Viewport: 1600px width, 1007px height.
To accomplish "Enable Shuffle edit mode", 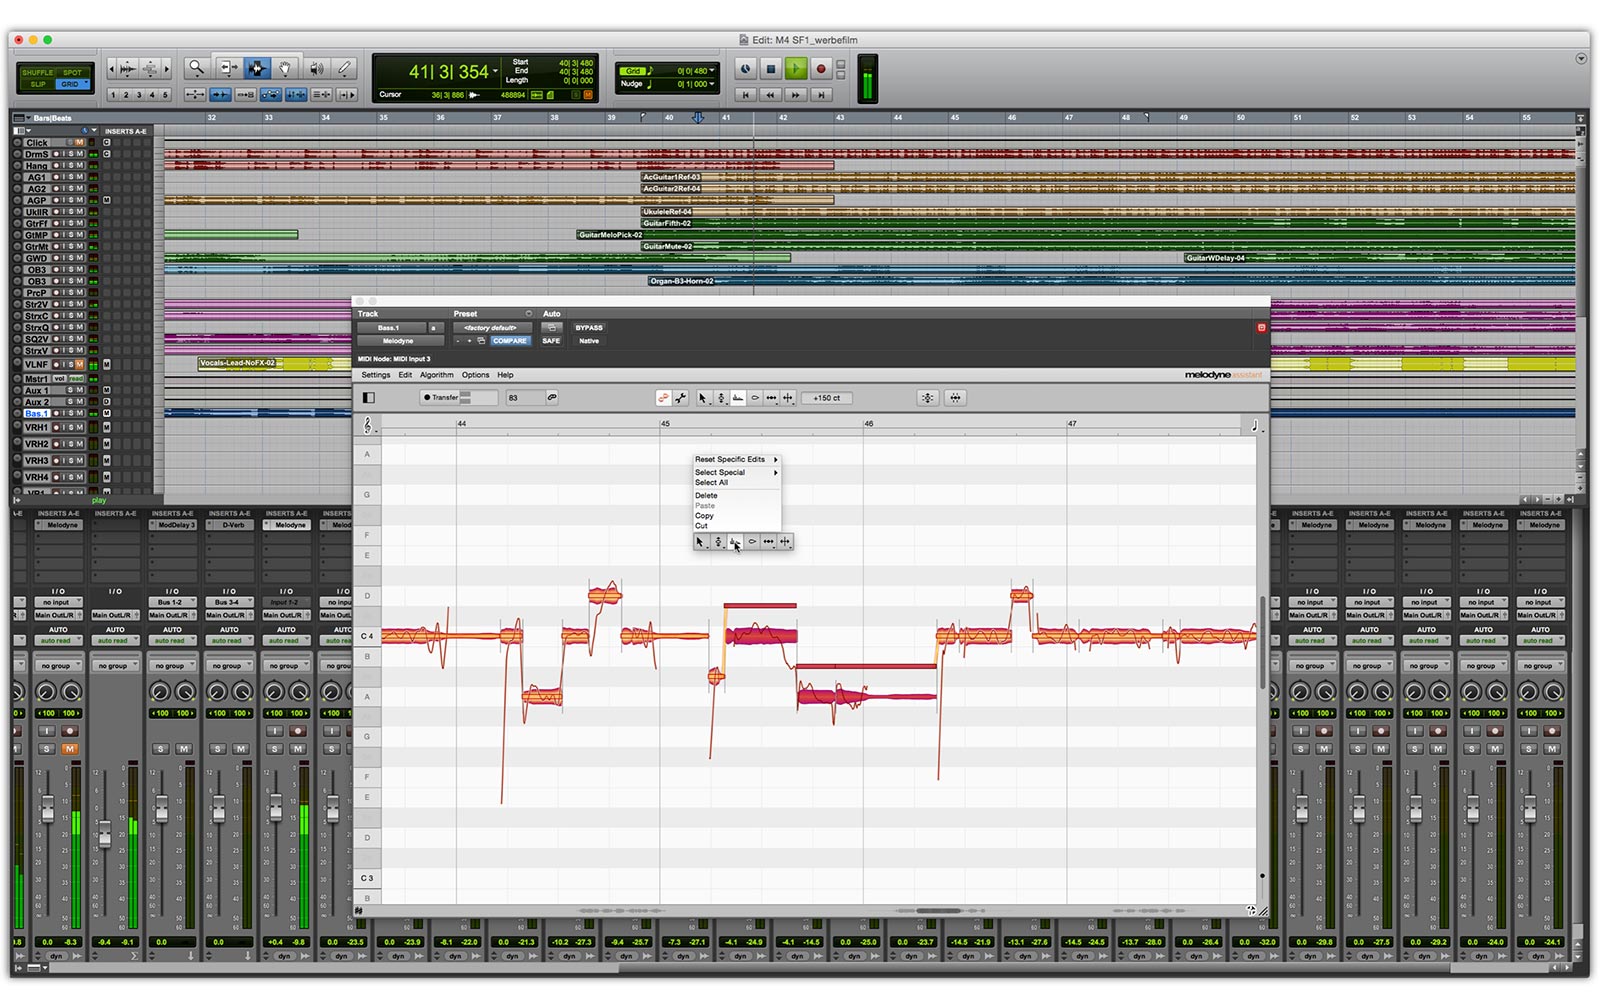I will (x=38, y=72).
